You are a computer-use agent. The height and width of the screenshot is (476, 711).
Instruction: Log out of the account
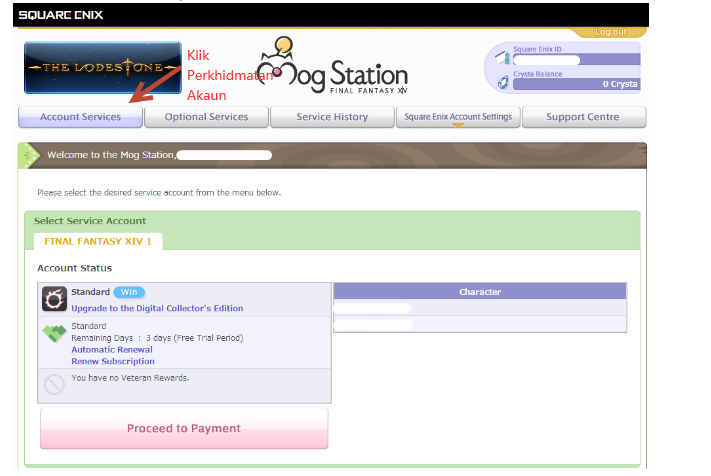pyautogui.click(x=610, y=32)
